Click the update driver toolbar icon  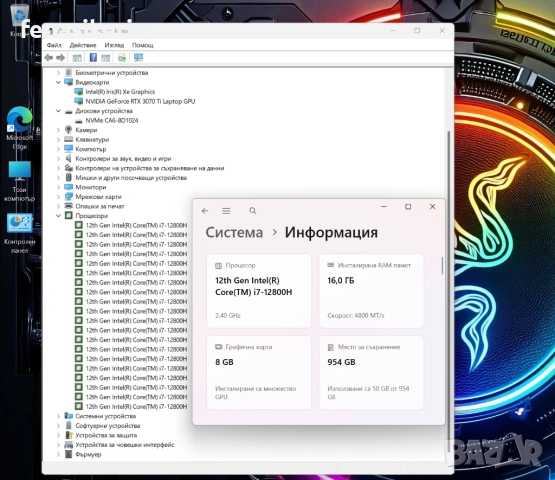click(x=122, y=58)
